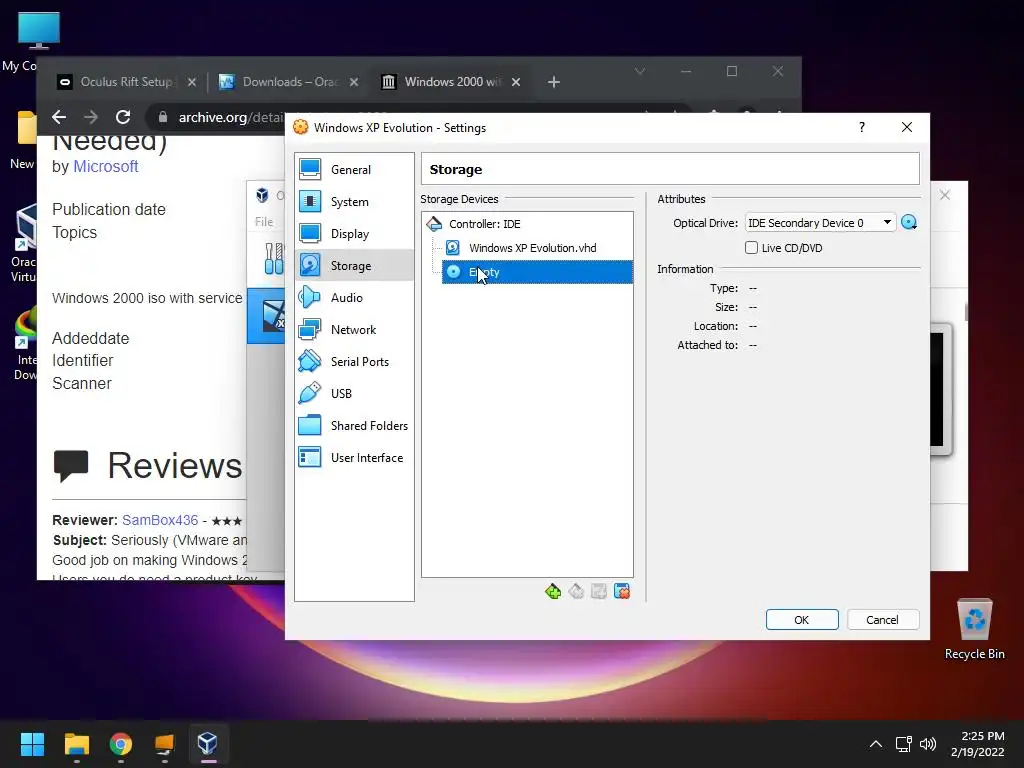Image resolution: width=1024 pixels, height=768 pixels.
Task: Open the Recycle Bin desktop icon
Action: [974, 628]
